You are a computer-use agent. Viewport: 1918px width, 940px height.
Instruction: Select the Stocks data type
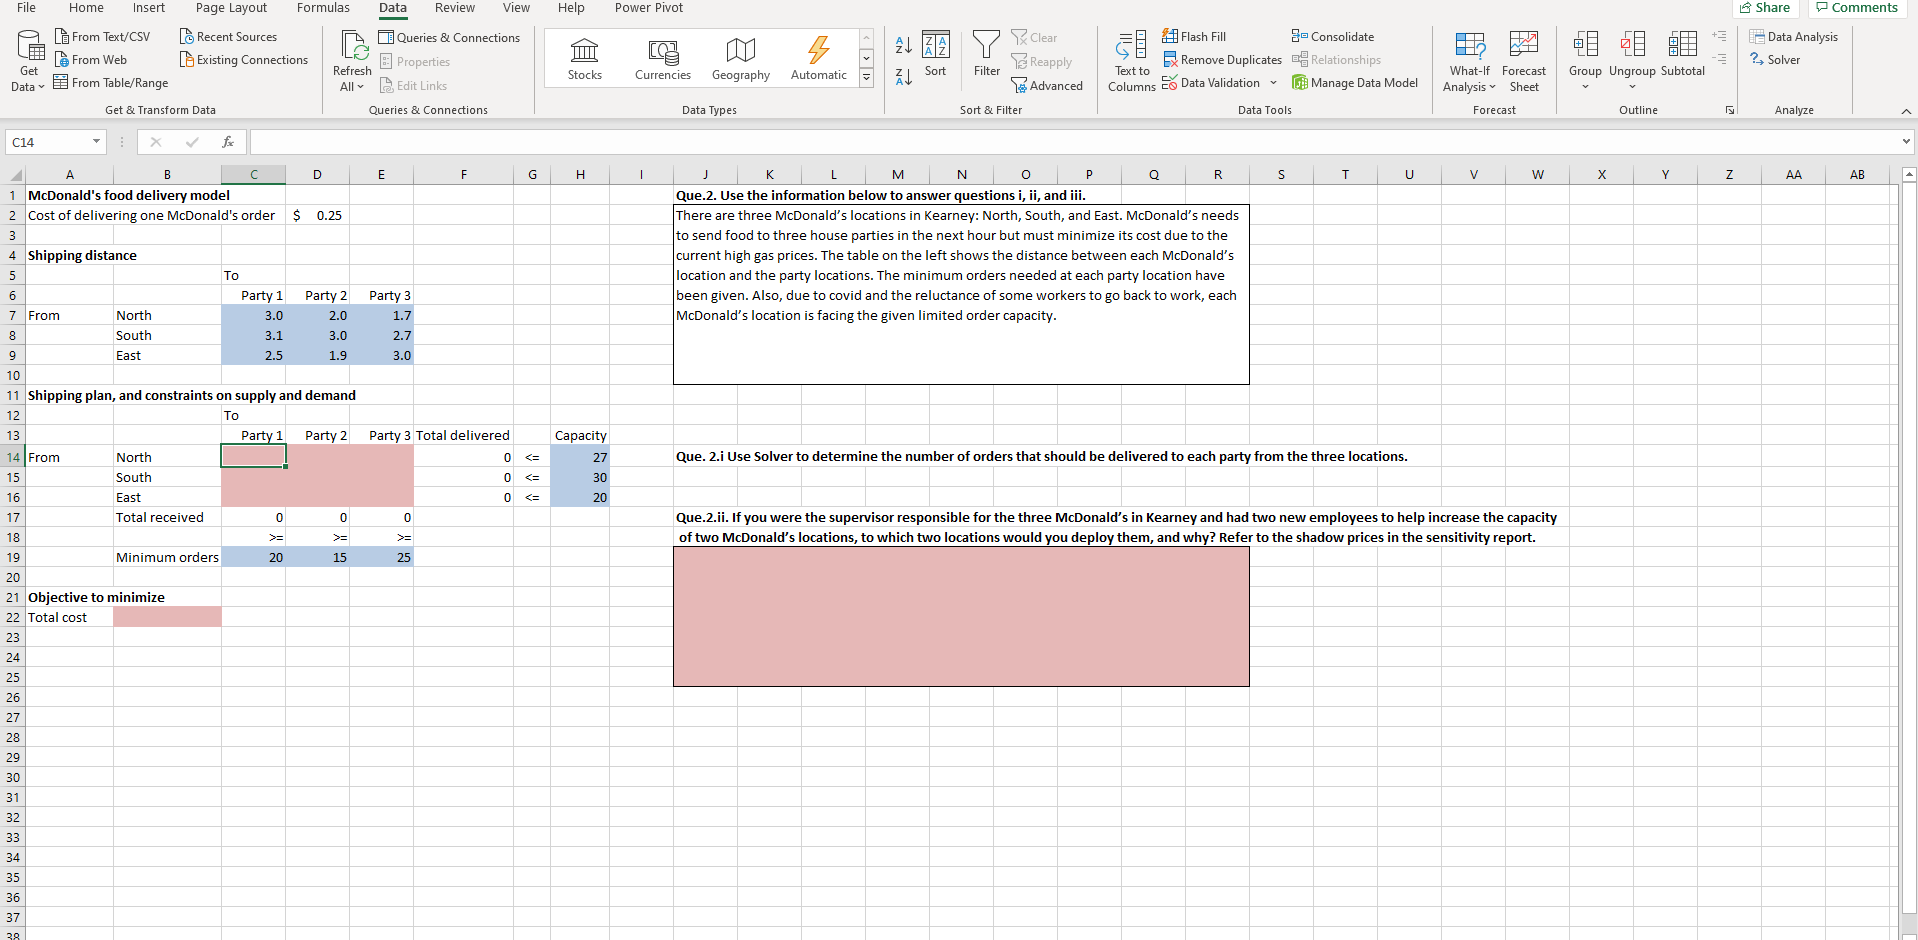click(x=584, y=58)
